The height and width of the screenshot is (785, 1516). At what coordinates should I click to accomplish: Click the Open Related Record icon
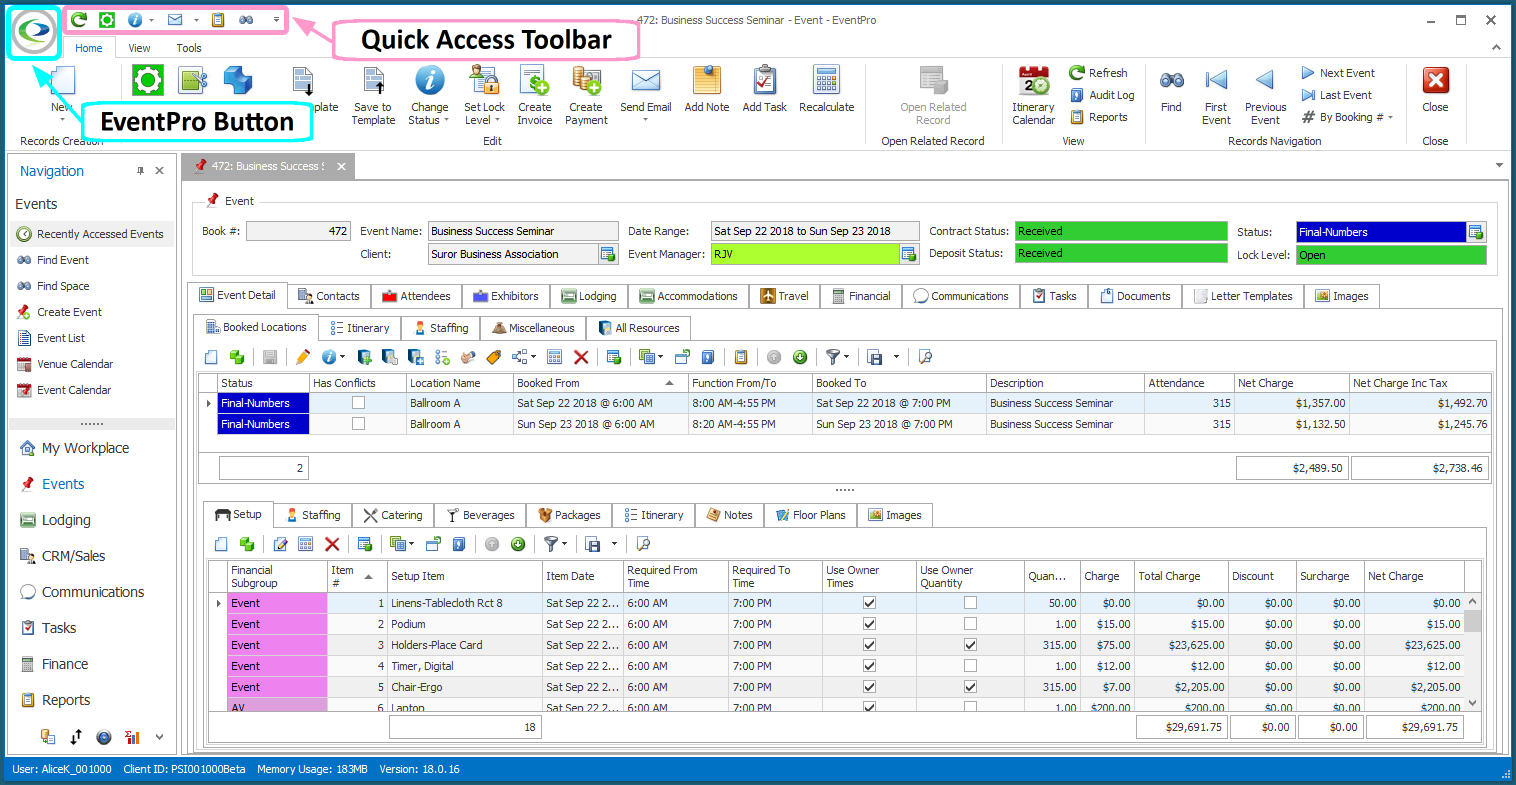(x=933, y=82)
